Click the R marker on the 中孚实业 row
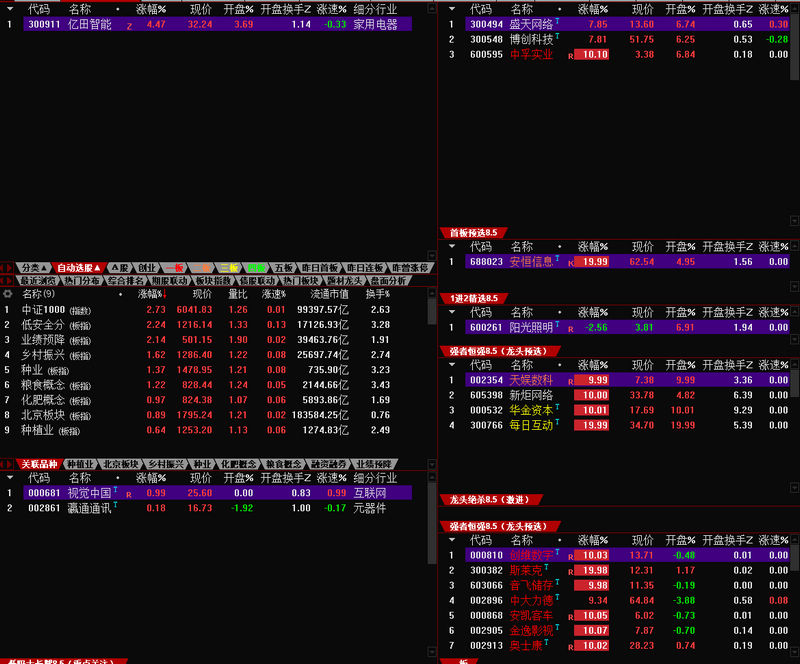 [570, 56]
